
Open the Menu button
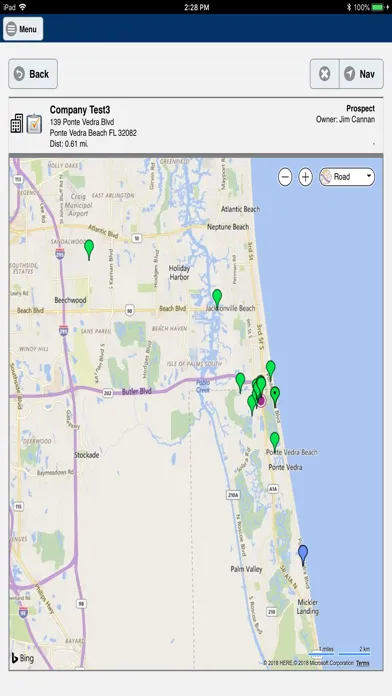(23, 29)
